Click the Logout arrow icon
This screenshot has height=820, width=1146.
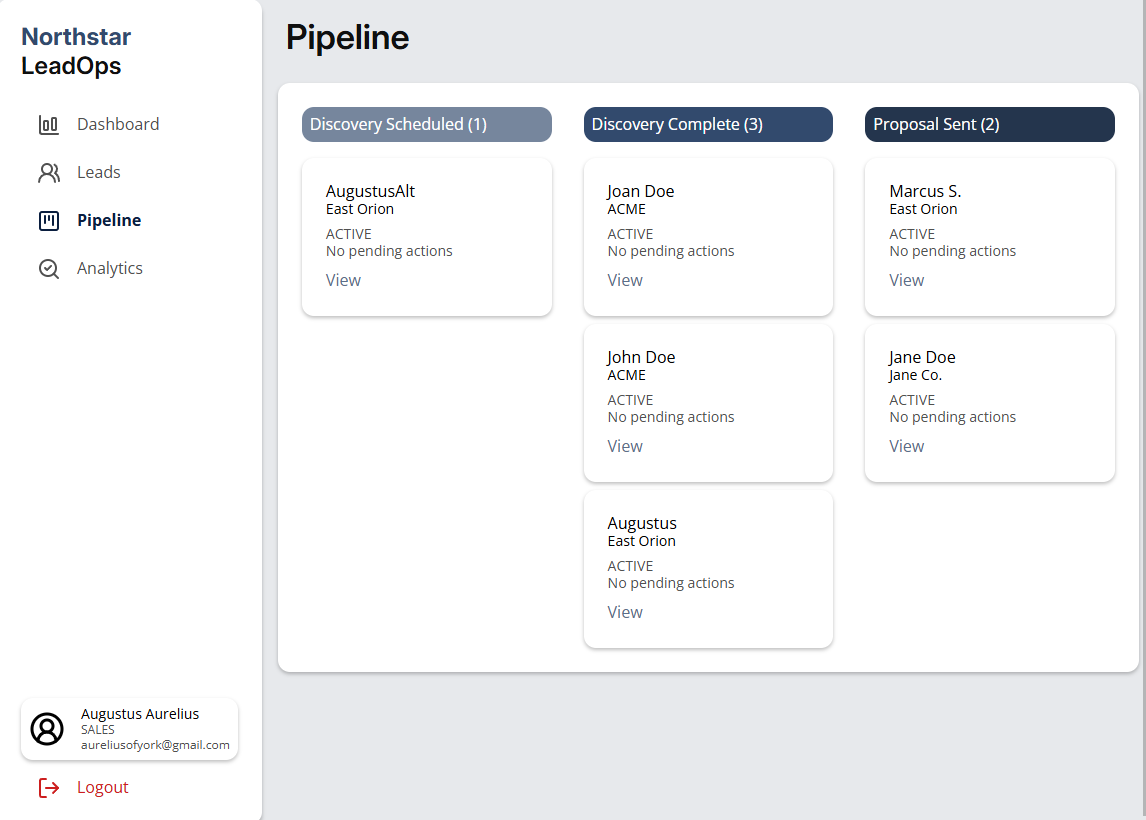48,787
